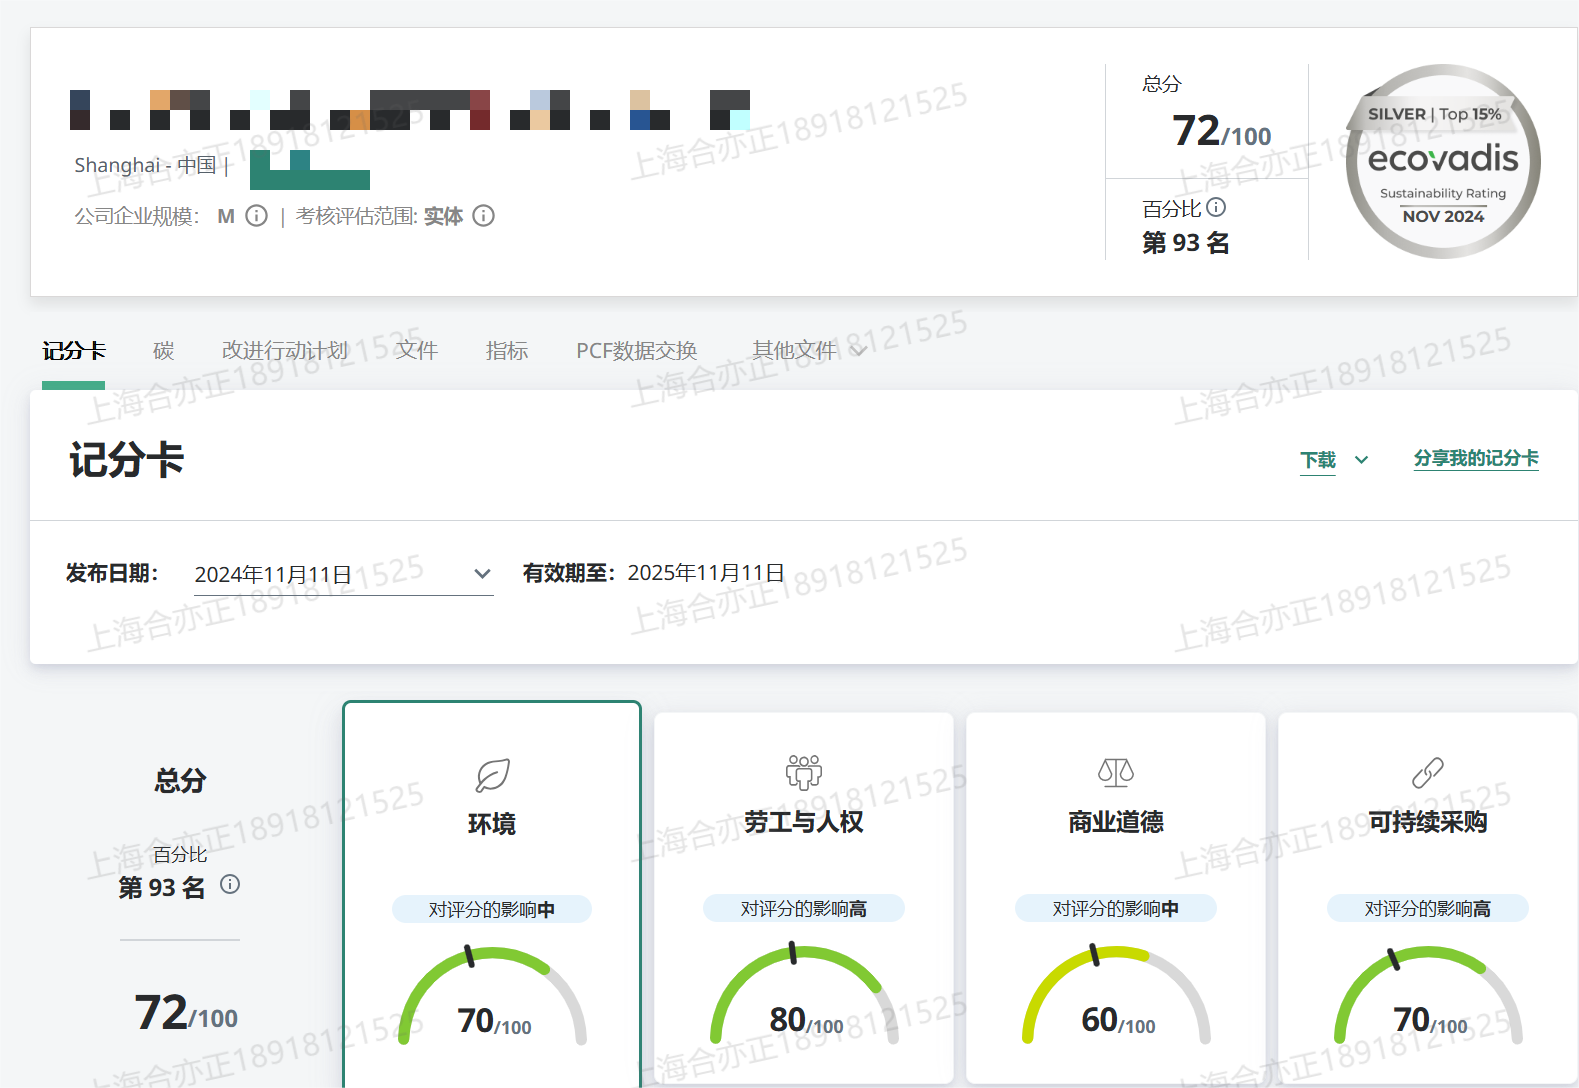Click the balance scale icon on 商业道德 card
The image size is (1579, 1088).
click(1116, 772)
